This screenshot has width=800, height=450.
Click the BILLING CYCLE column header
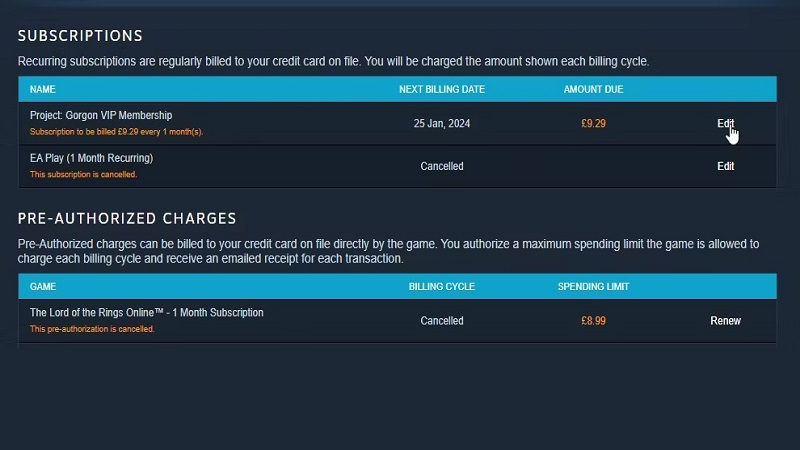tap(442, 287)
